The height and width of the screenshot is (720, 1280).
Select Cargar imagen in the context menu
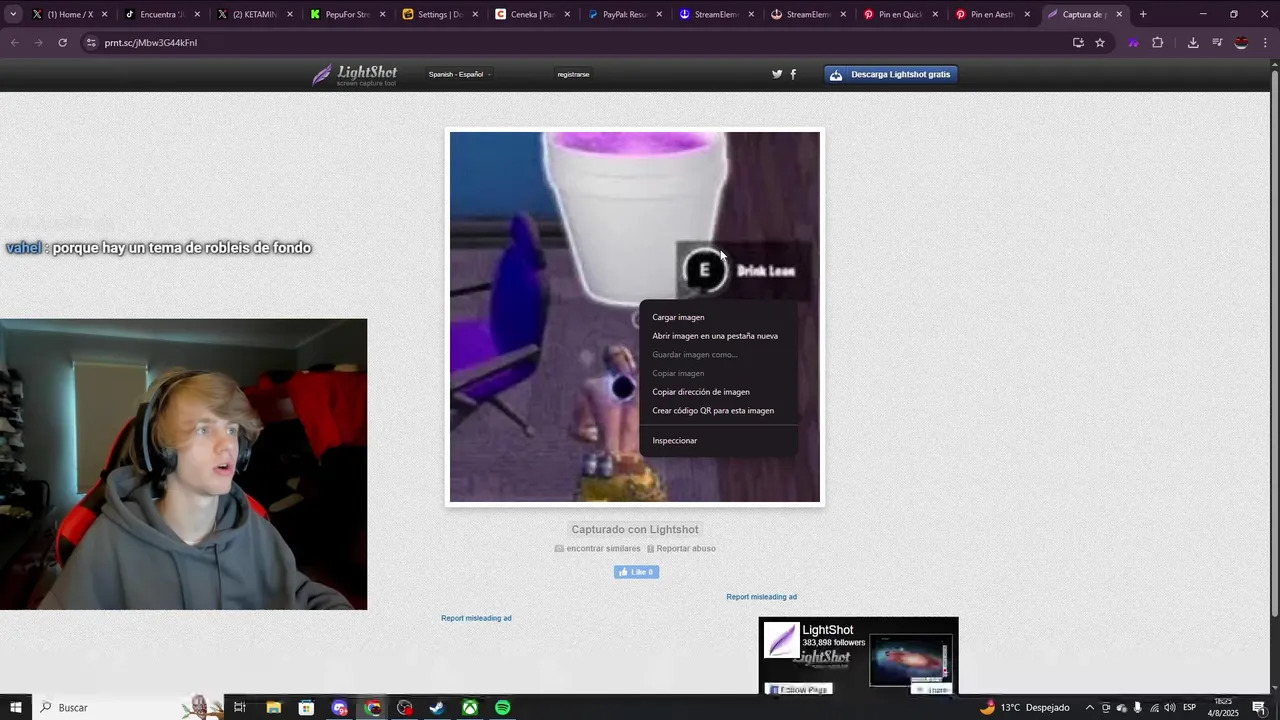pos(719,317)
